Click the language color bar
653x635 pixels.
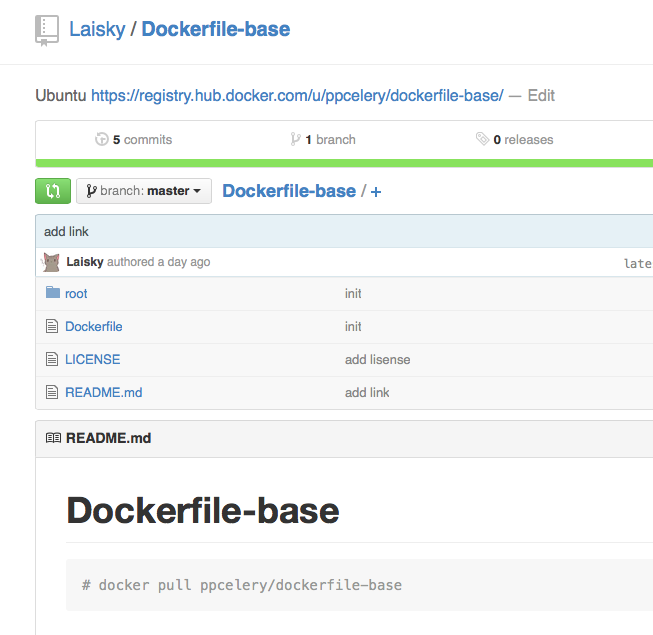(x=344, y=163)
